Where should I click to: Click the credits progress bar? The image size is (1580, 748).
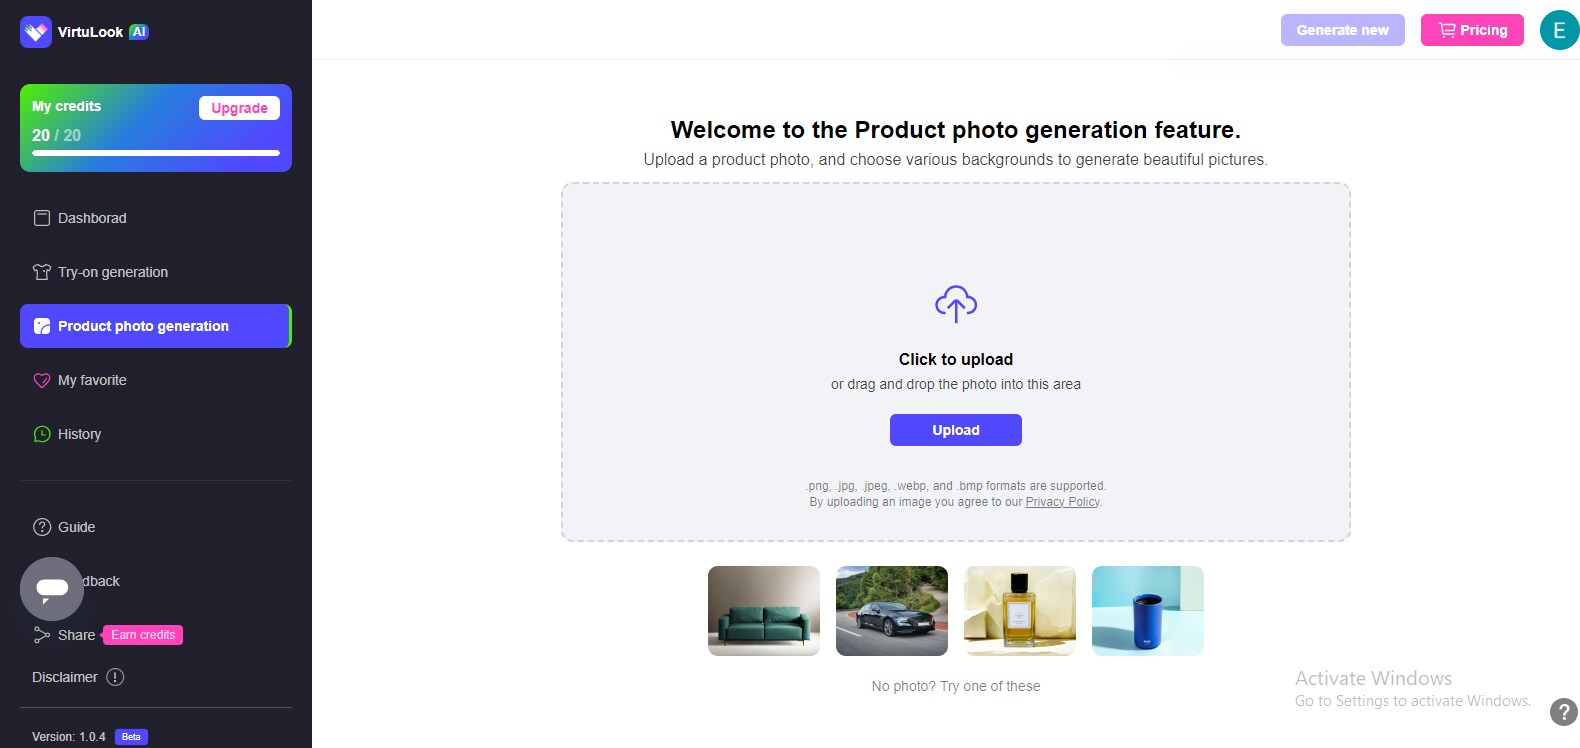[x=156, y=153]
